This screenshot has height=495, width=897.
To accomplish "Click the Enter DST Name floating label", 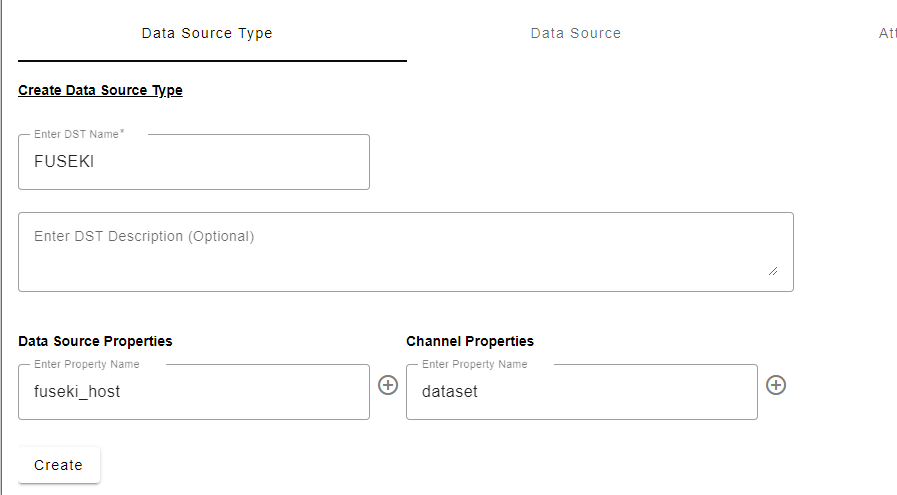I will pyautogui.click(x=78, y=134).
